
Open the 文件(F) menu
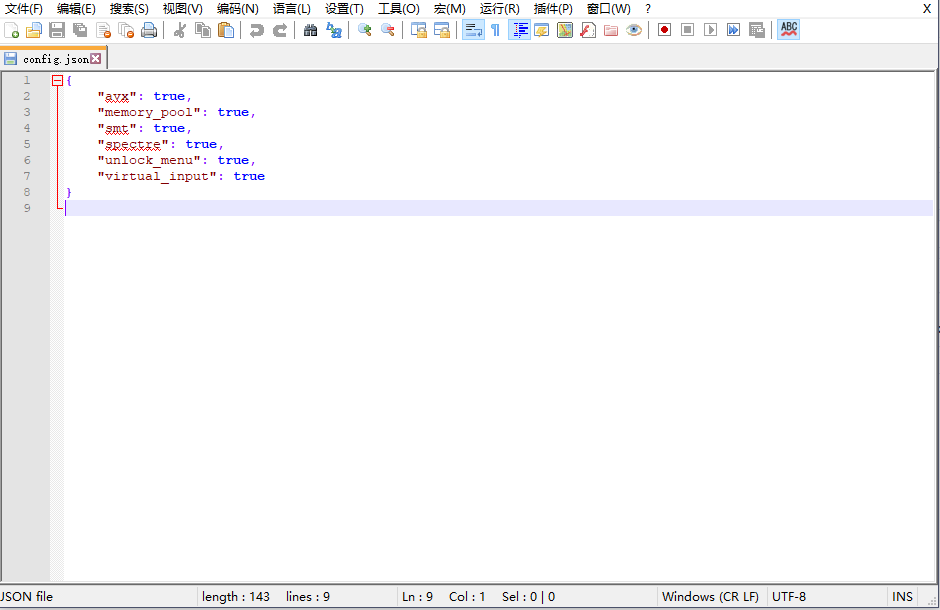coord(24,9)
